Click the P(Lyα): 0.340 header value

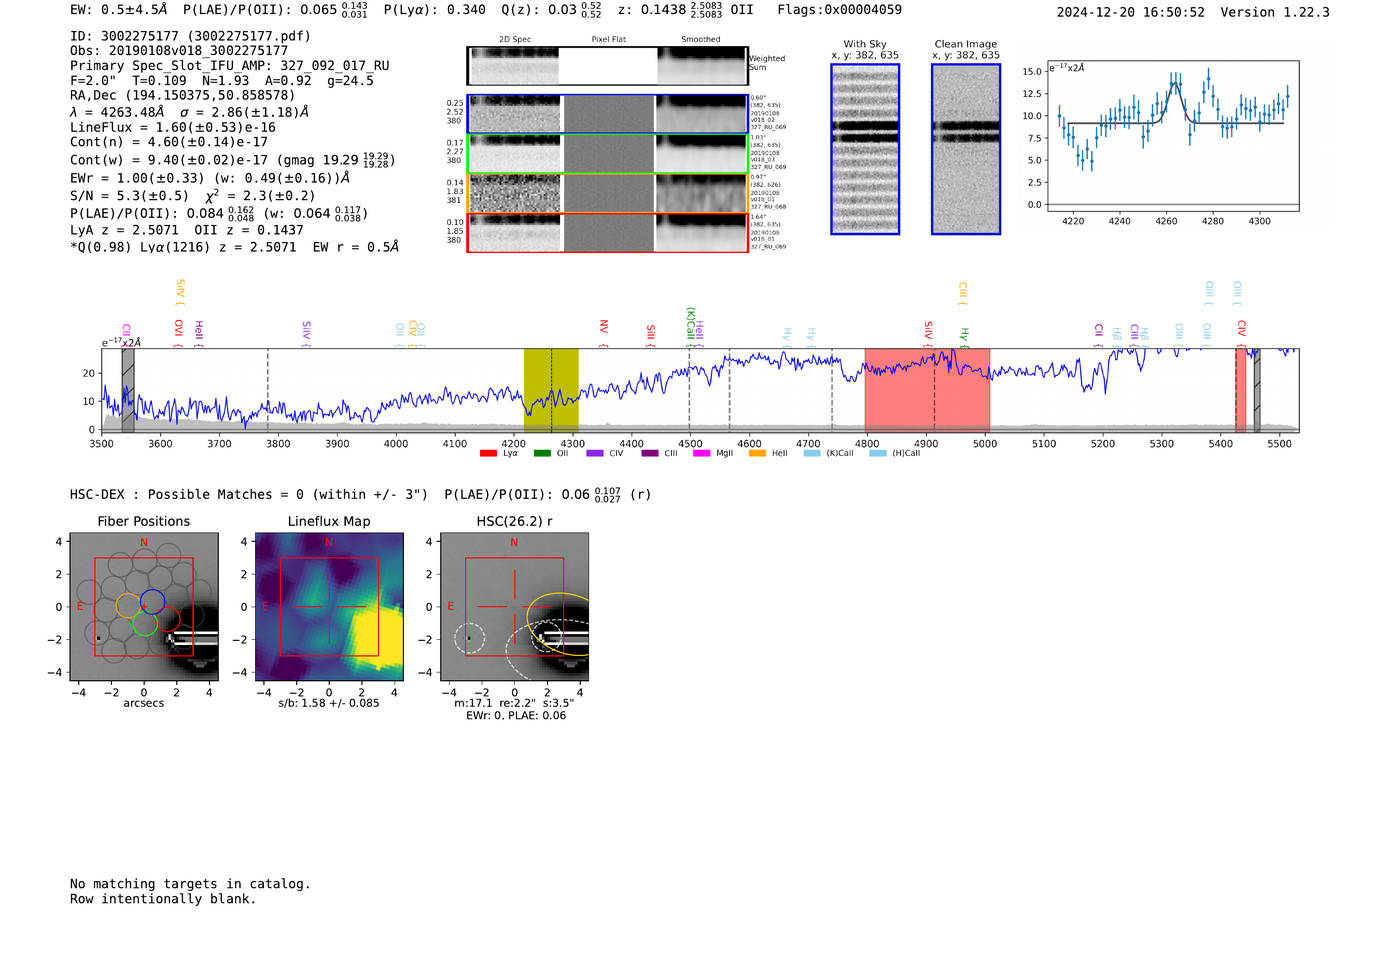[x=435, y=10]
